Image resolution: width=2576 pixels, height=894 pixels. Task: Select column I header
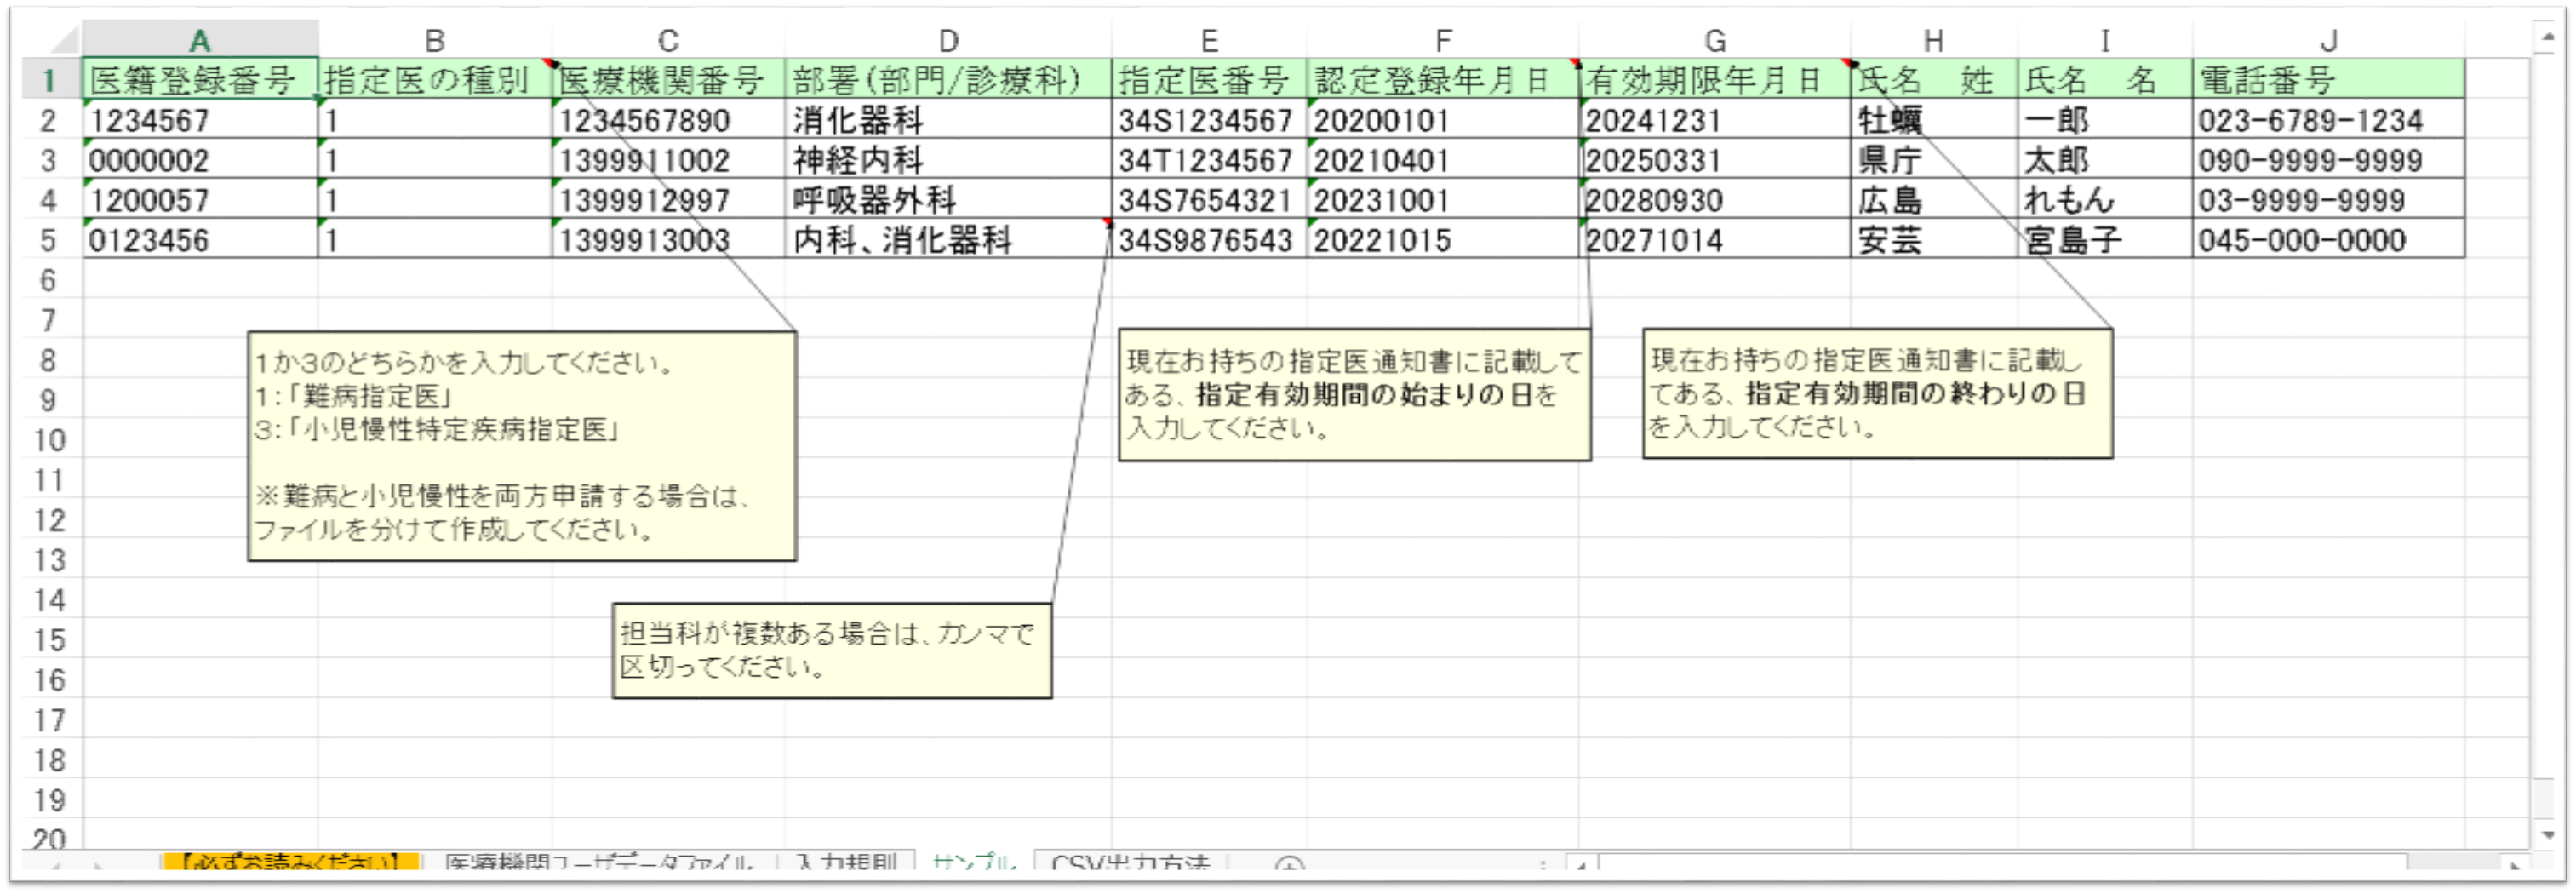click(x=2104, y=40)
